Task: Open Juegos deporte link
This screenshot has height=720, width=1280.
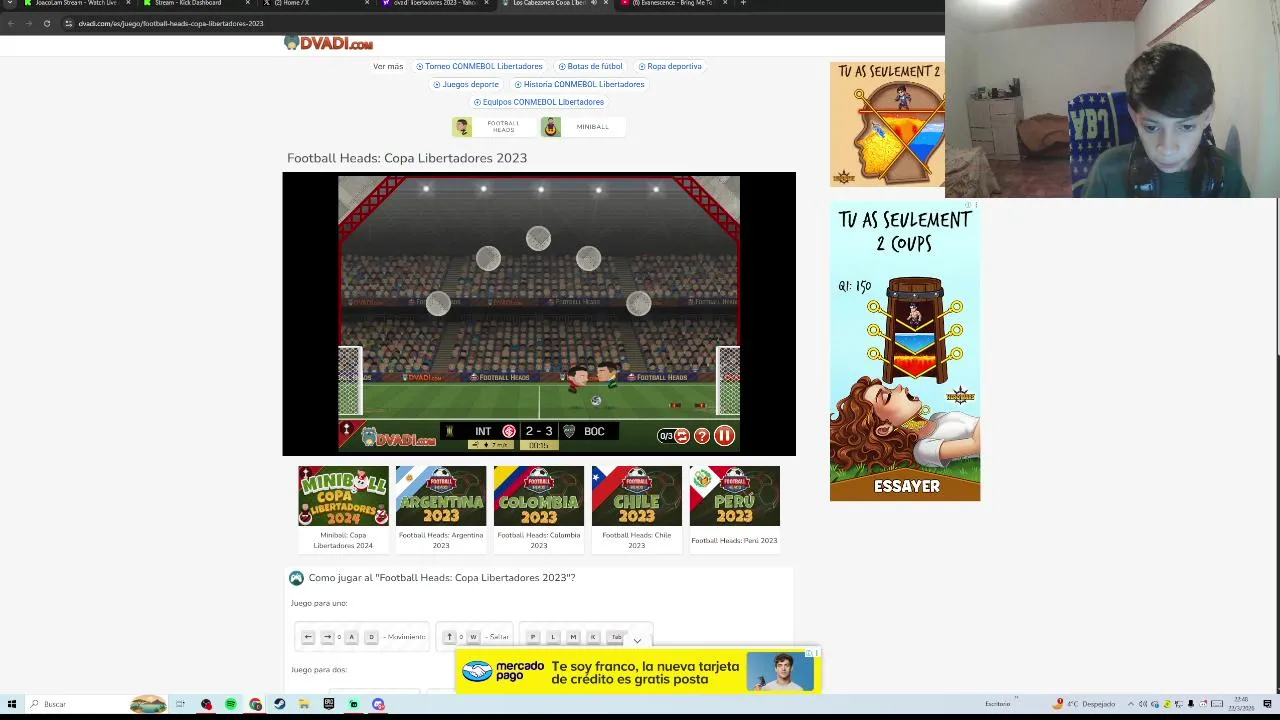Action: (x=466, y=84)
